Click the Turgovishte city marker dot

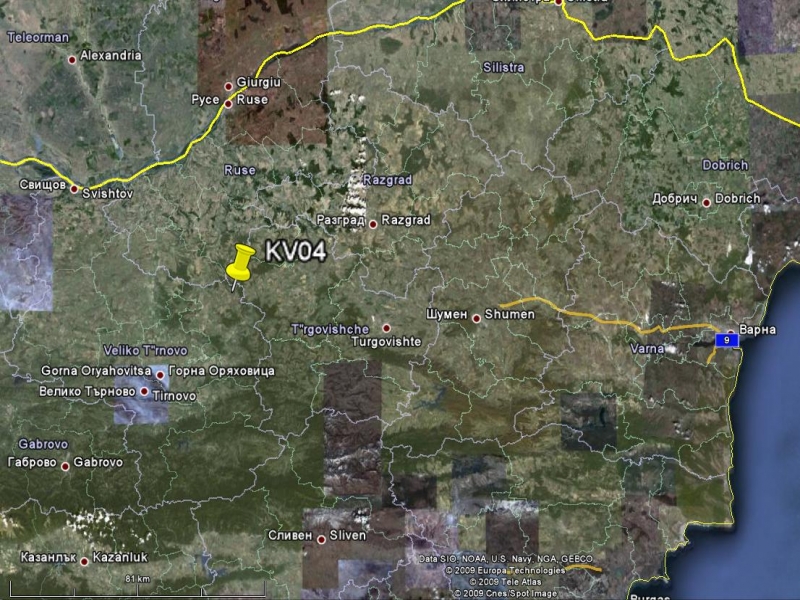[386, 328]
